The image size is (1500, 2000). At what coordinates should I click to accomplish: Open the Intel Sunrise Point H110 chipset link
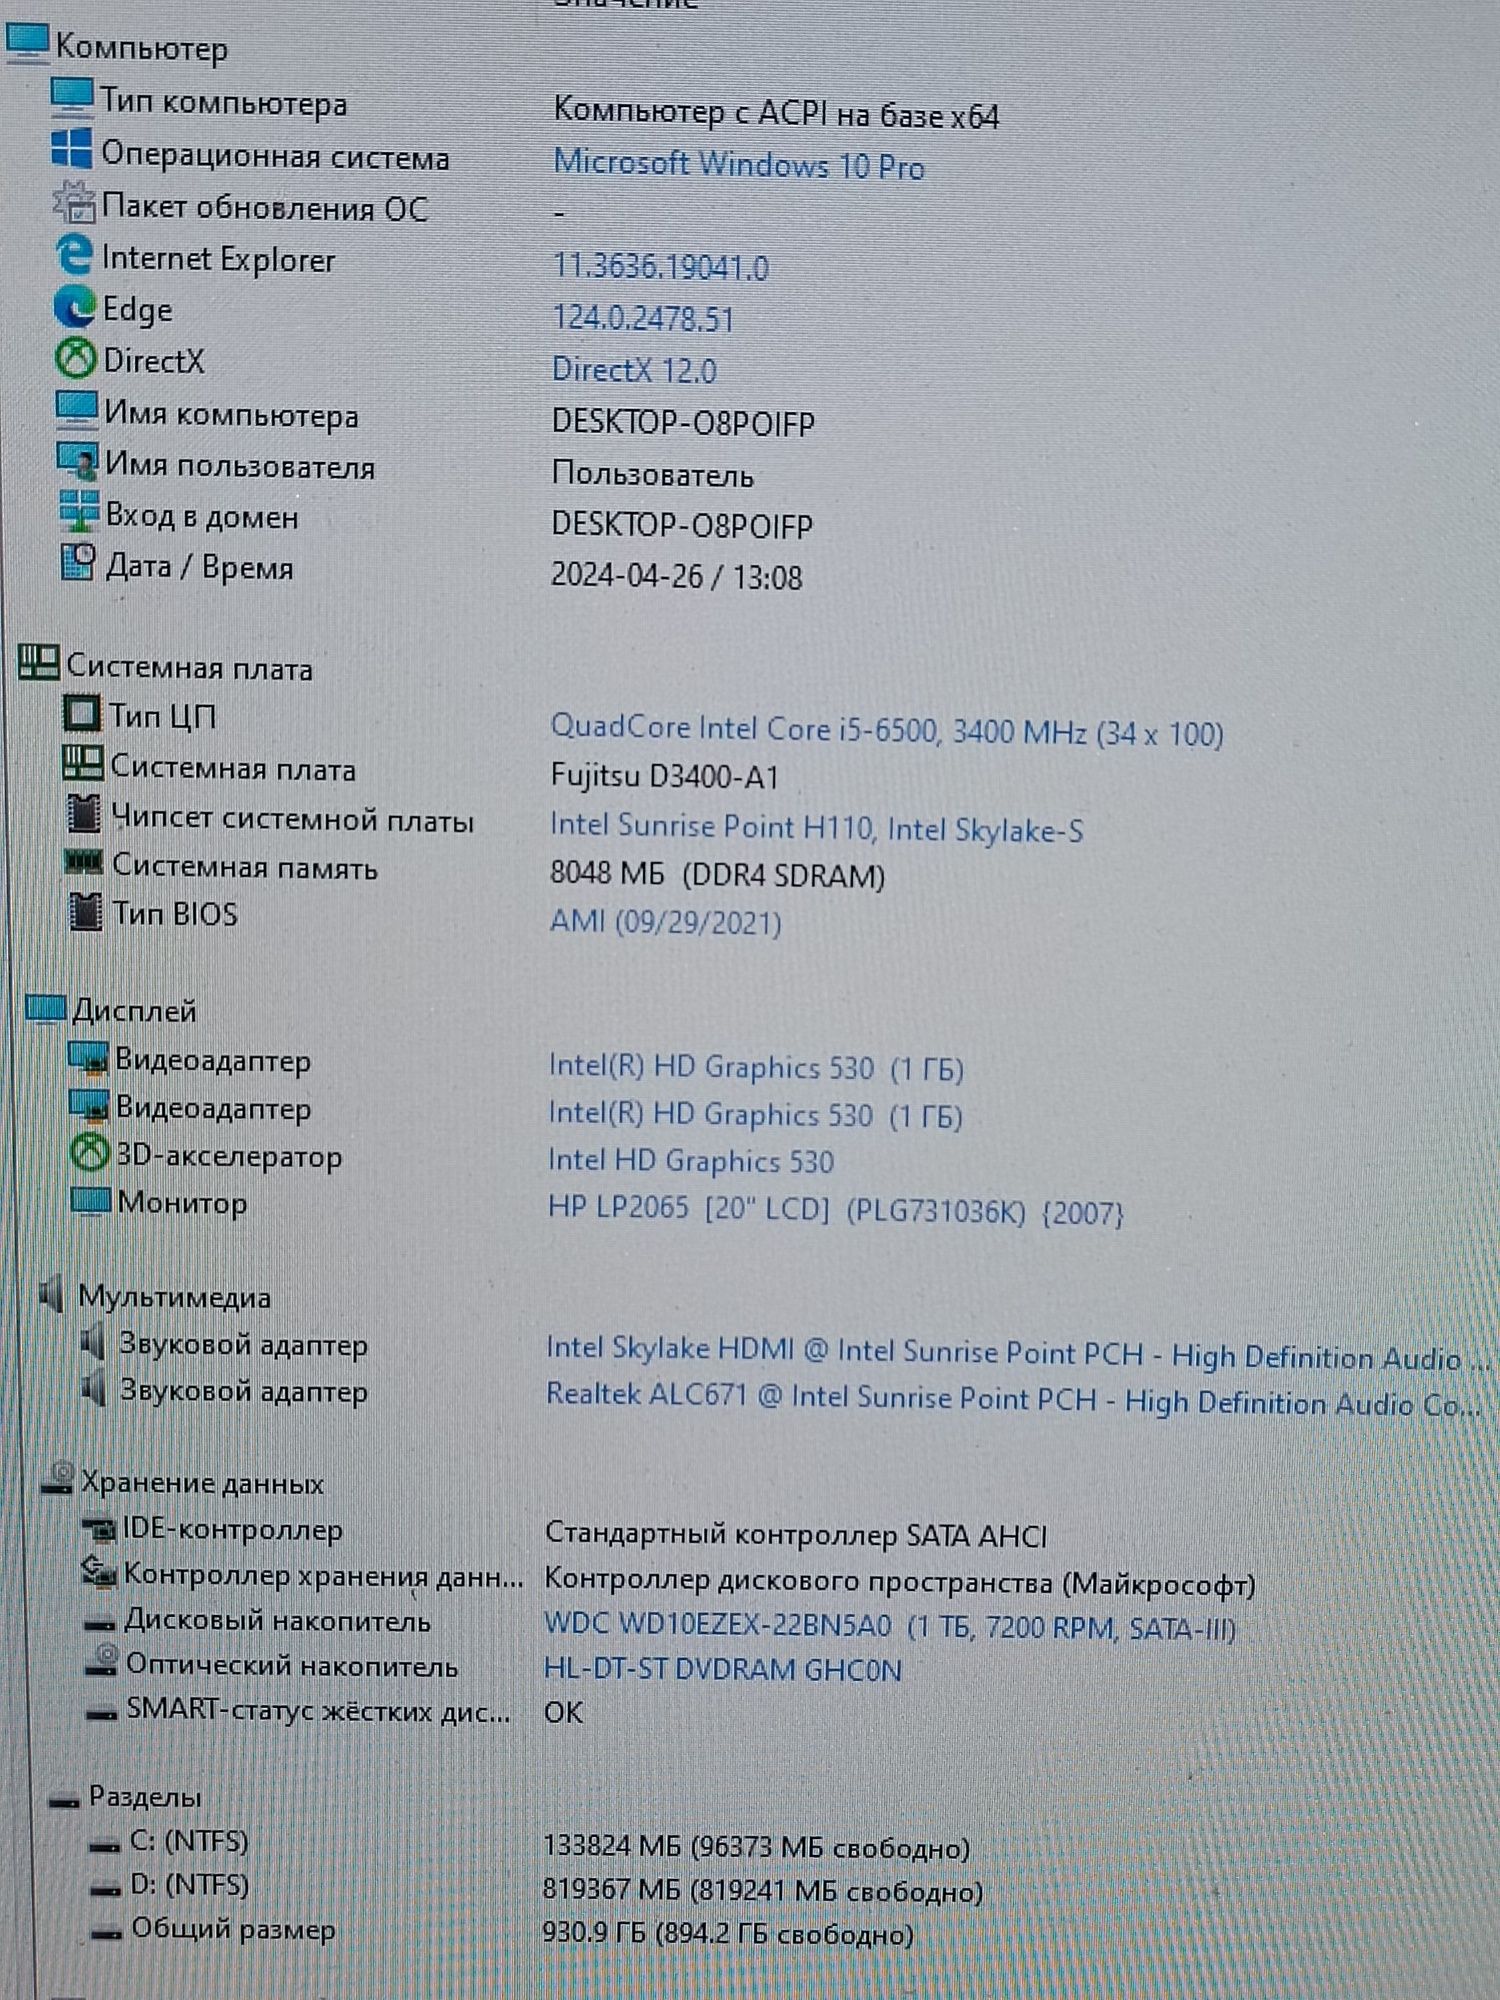(816, 828)
